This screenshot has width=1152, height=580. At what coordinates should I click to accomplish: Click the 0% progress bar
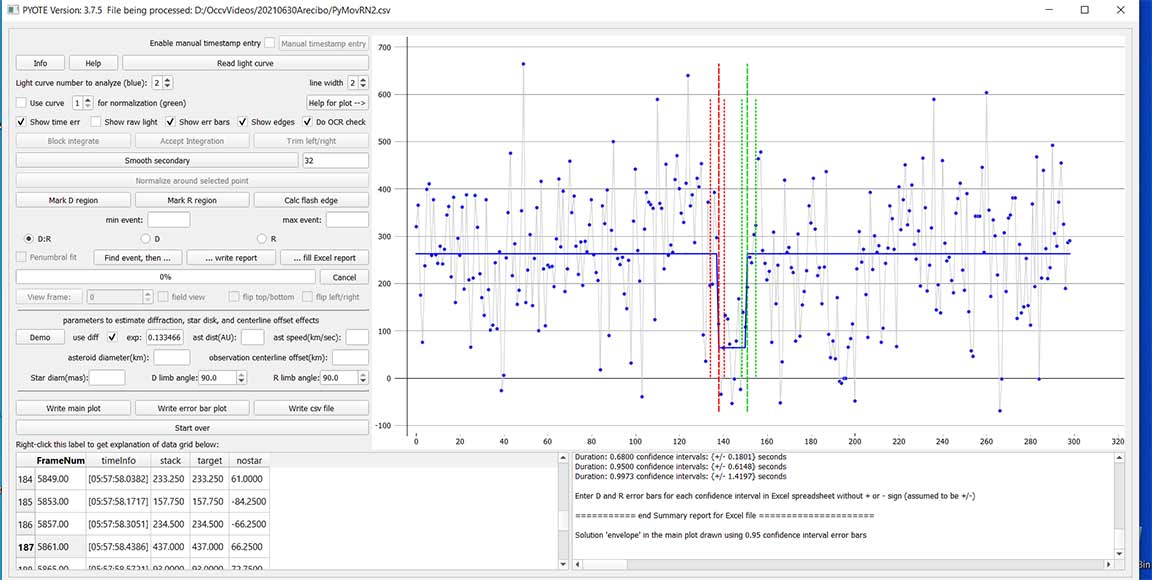pyautogui.click(x=166, y=277)
